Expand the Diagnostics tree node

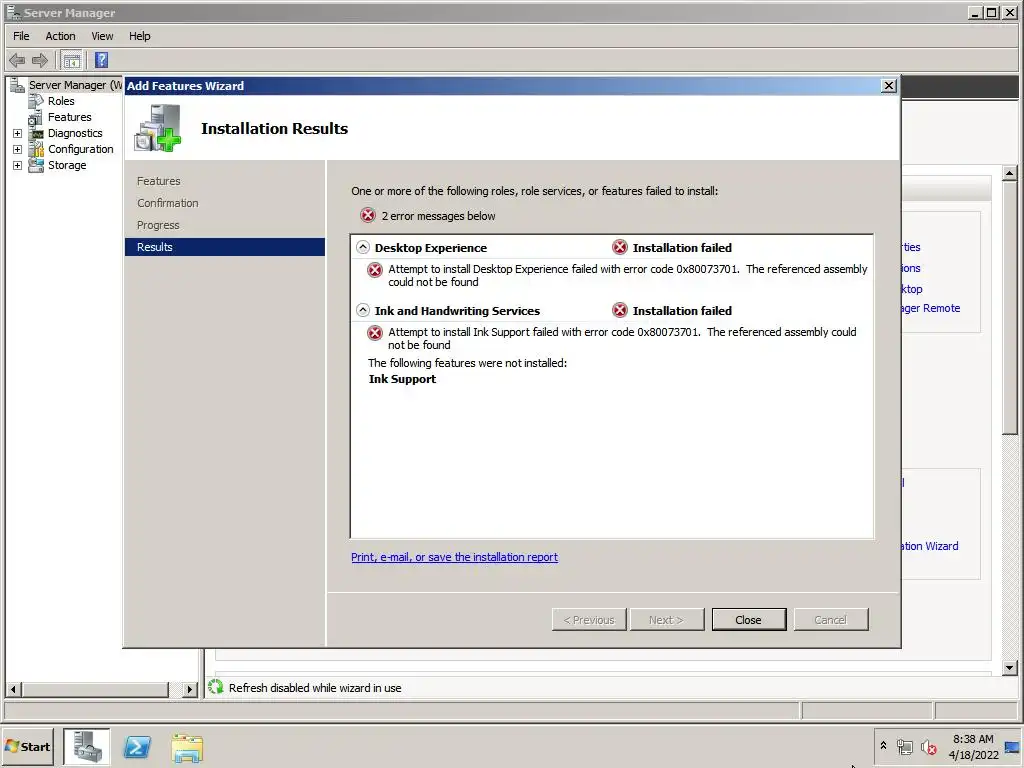[x=18, y=133]
